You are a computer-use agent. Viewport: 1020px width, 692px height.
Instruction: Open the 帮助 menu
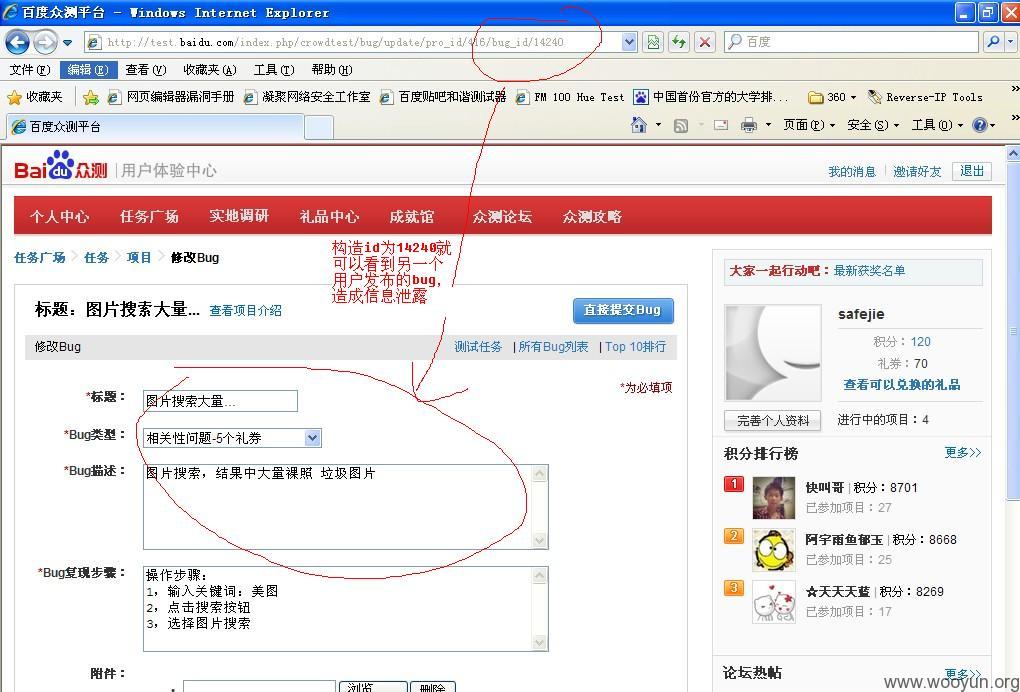tap(332, 70)
